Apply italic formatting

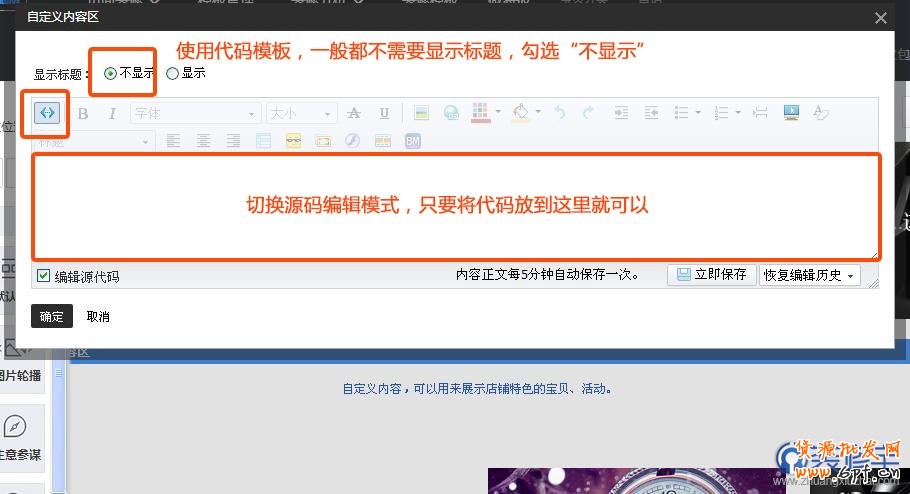coord(112,113)
